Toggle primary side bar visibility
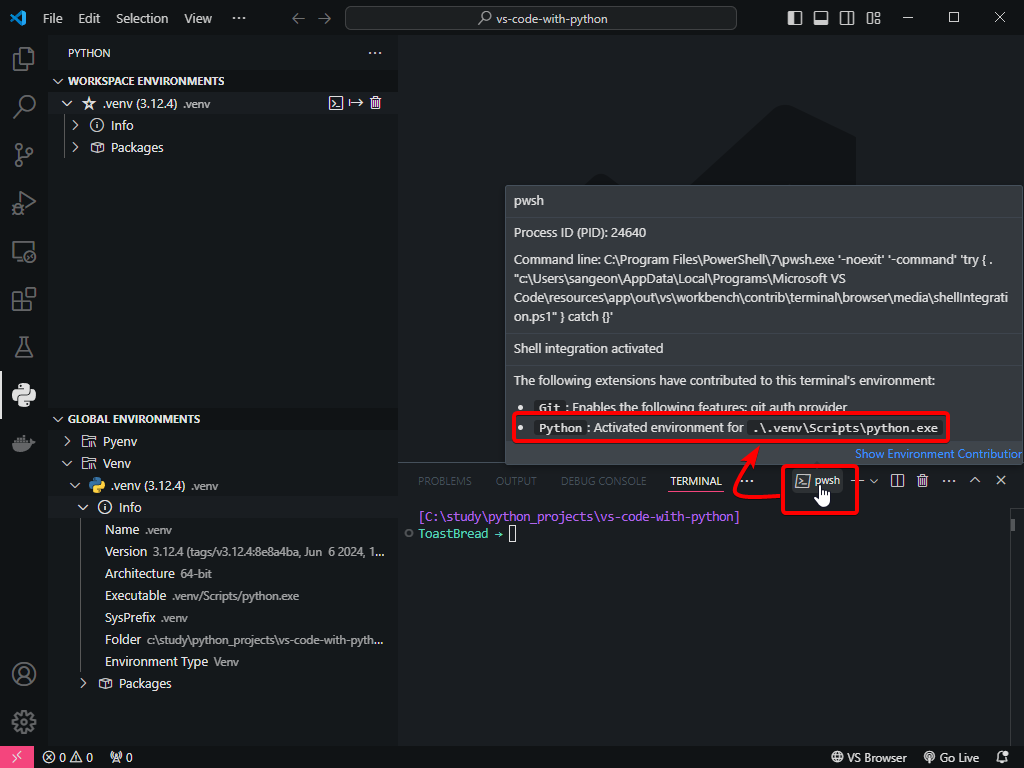This screenshot has height=768, width=1024. coord(795,18)
